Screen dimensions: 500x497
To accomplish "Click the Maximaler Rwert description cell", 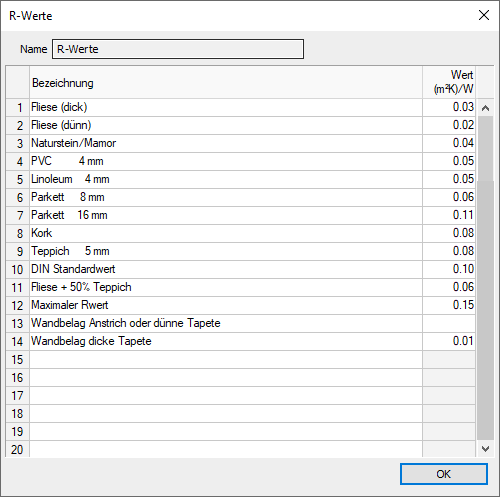I will [x=226, y=305].
